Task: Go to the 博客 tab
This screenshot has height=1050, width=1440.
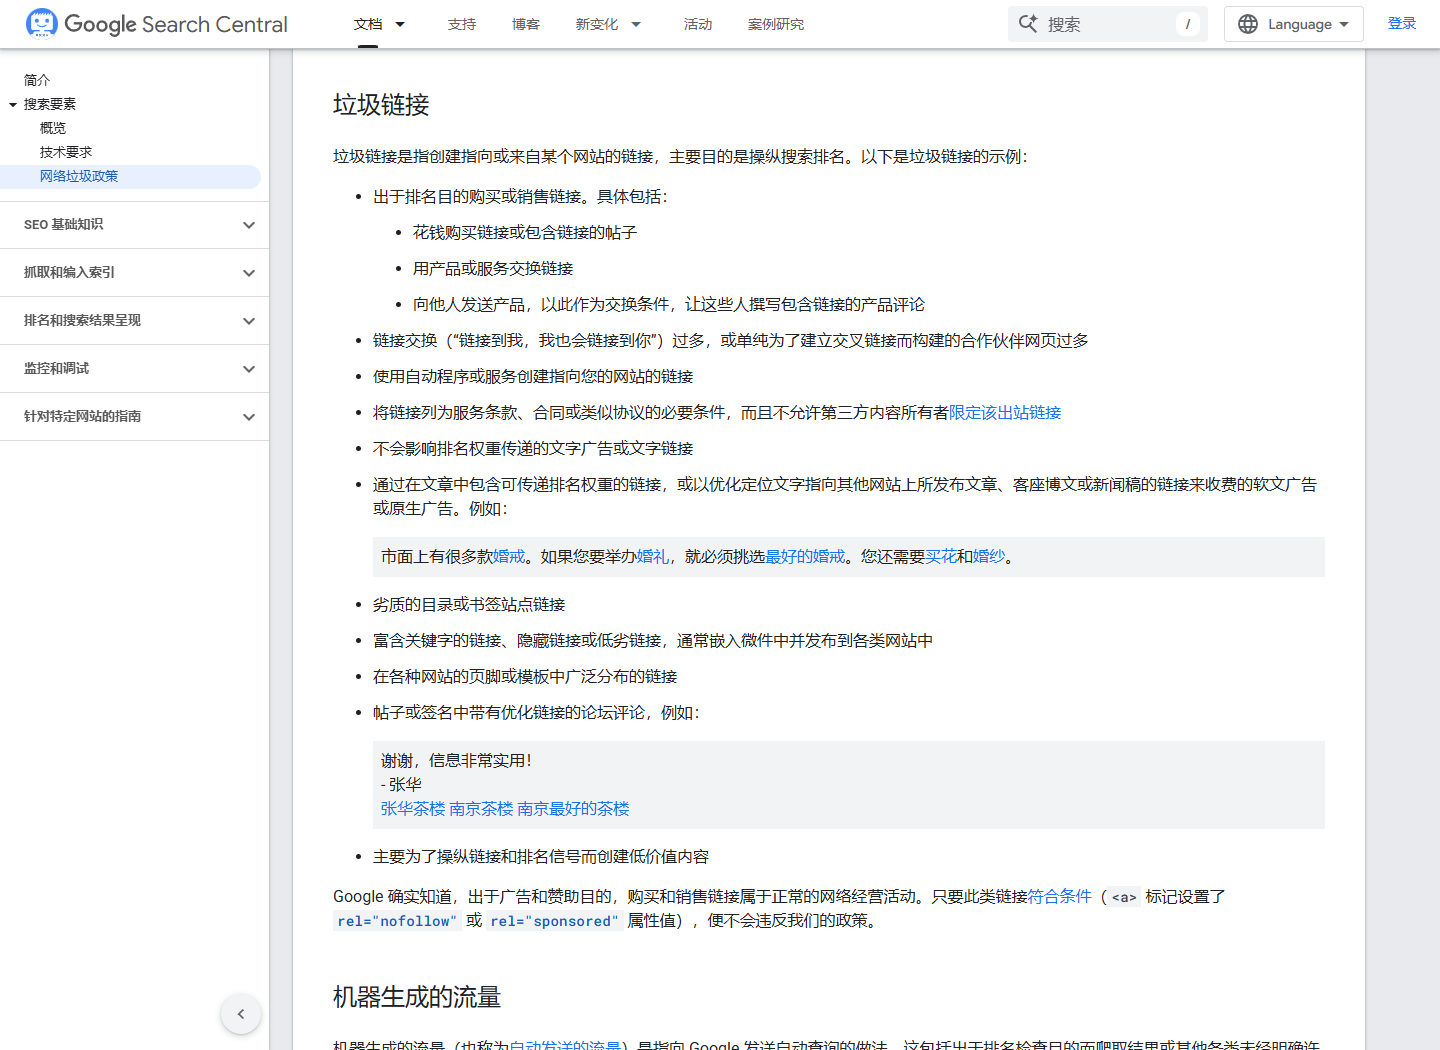Action: pyautogui.click(x=526, y=24)
